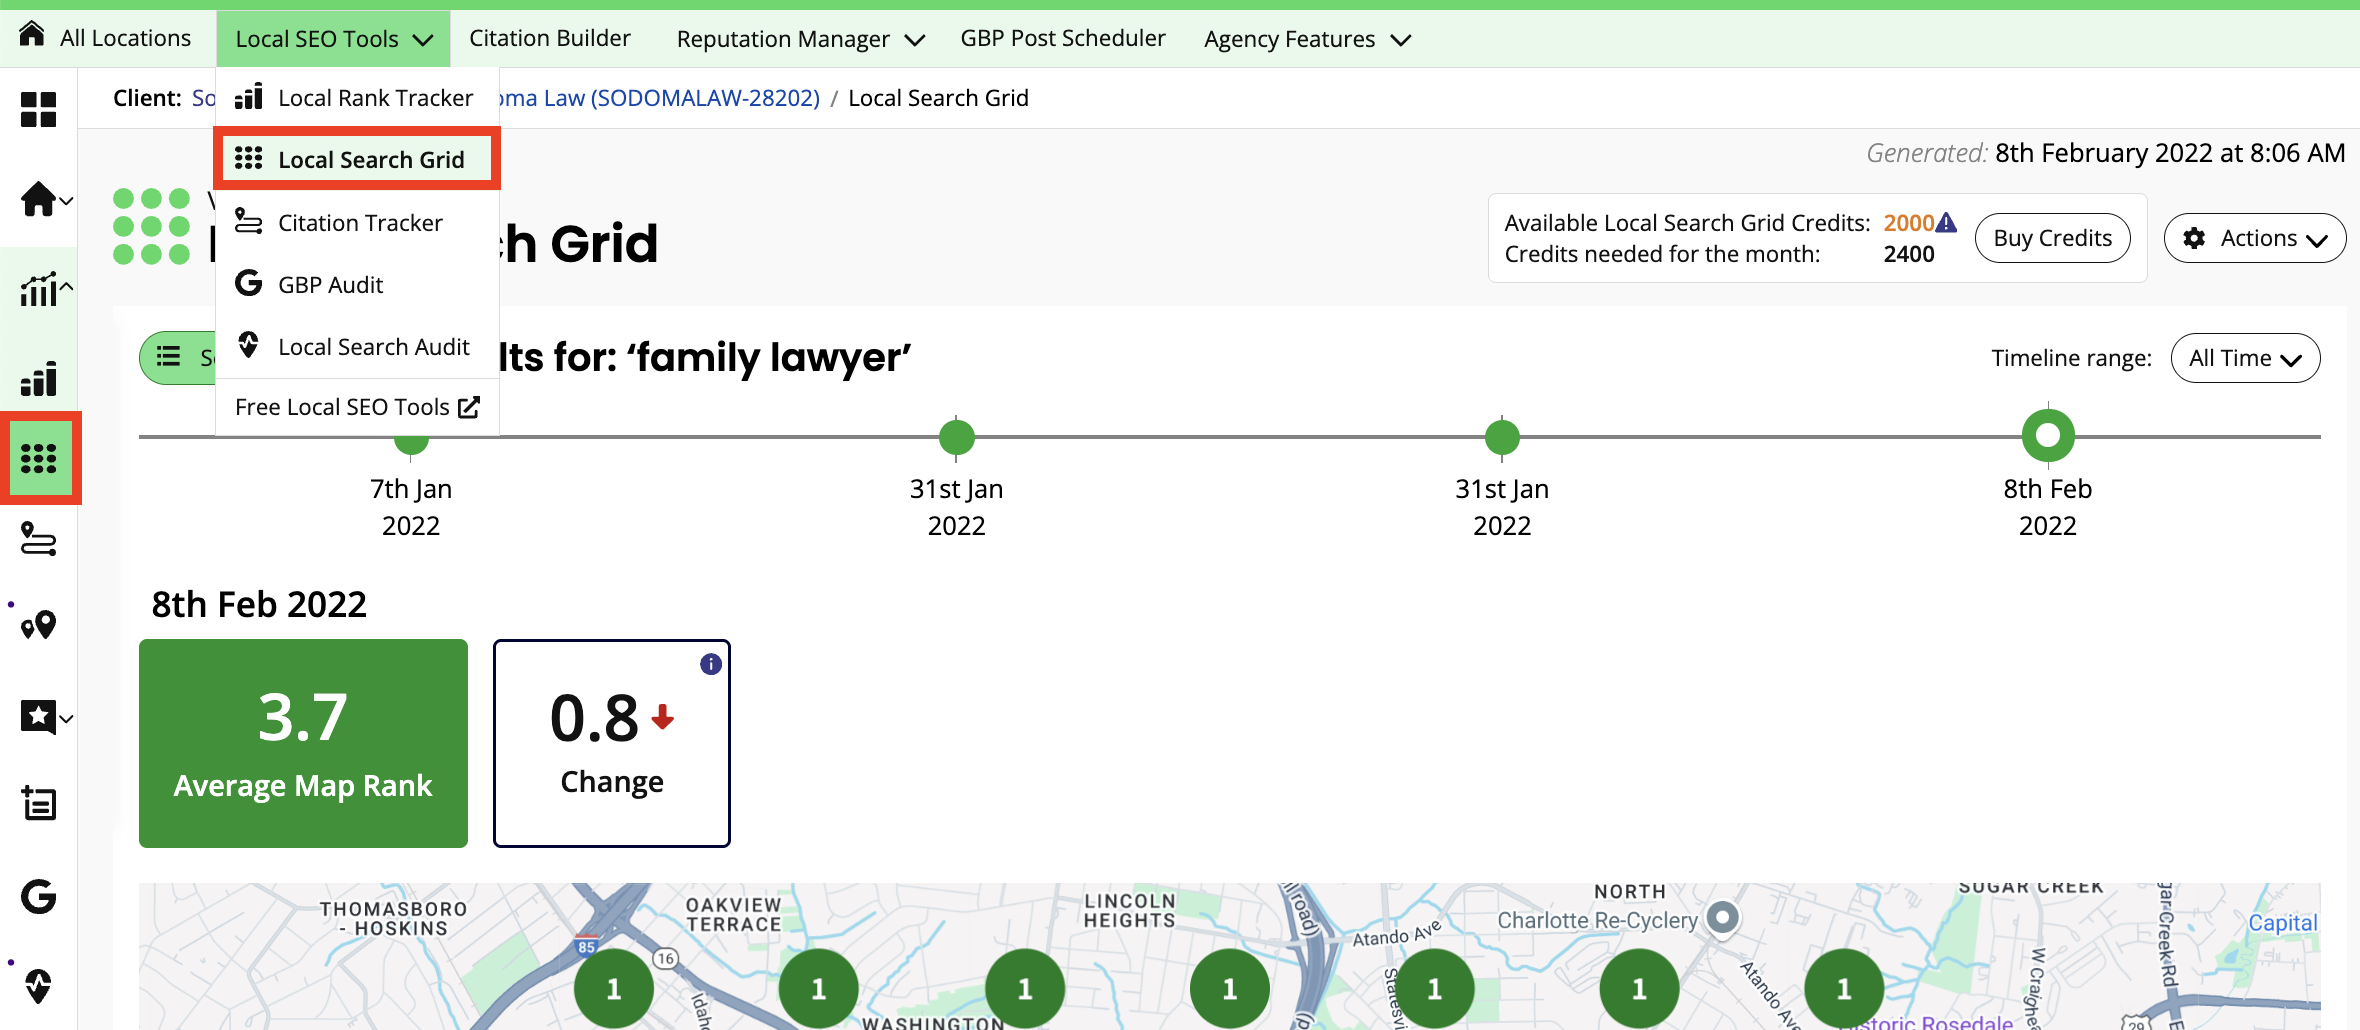Click the rank 1 pin near Oakview Terrace
The width and height of the screenshot is (2360, 1030).
point(819,989)
